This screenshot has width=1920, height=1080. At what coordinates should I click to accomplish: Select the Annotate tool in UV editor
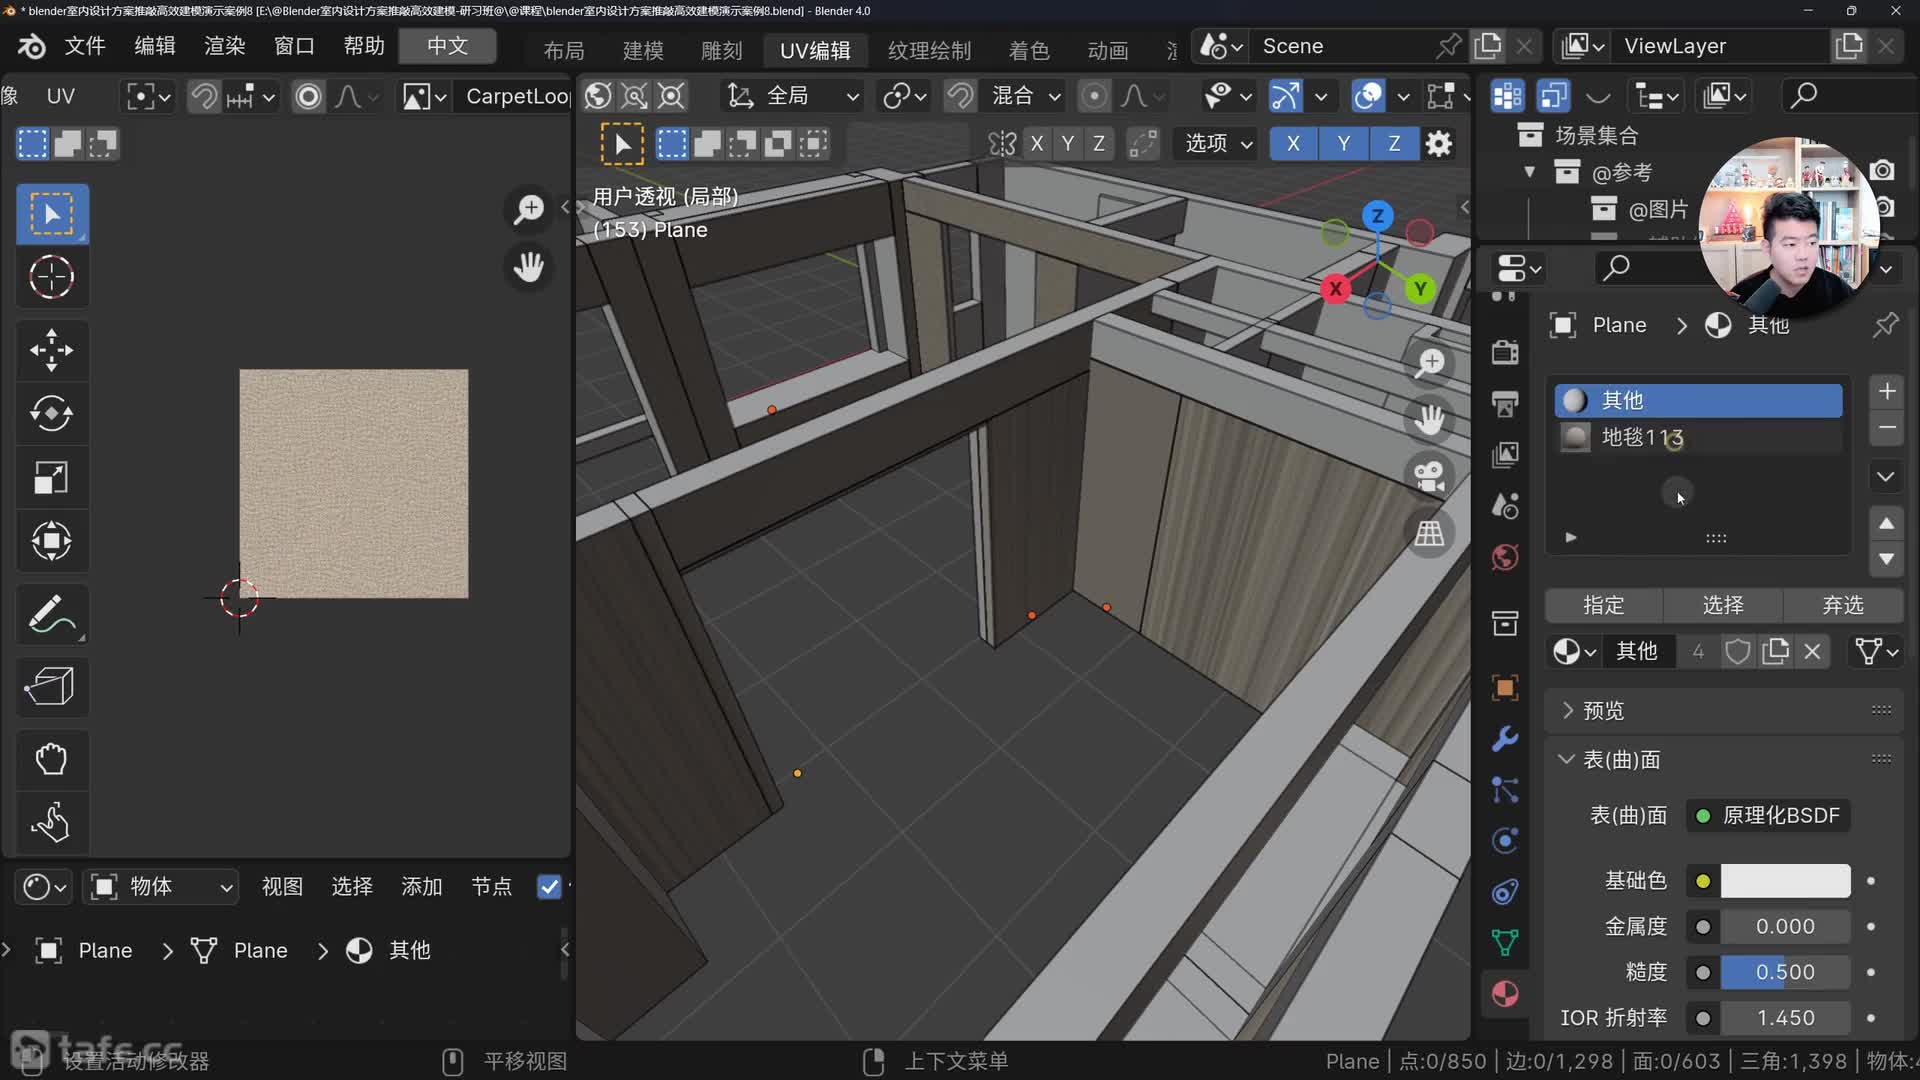pyautogui.click(x=51, y=615)
